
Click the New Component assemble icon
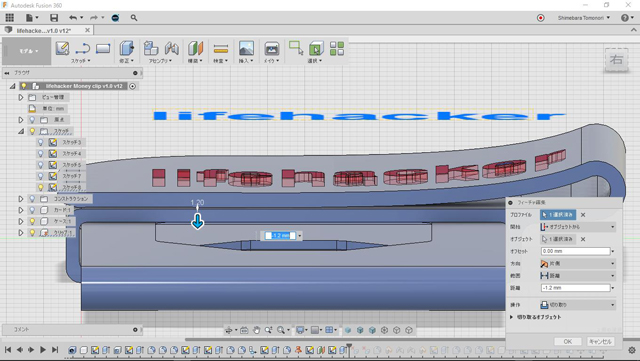pos(151,48)
